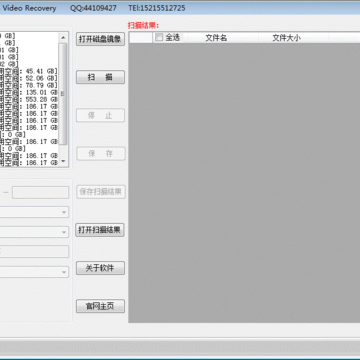Click the red 扫描结果 label
The height and width of the screenshot is (360, 360).
click(x=144, y=25)
